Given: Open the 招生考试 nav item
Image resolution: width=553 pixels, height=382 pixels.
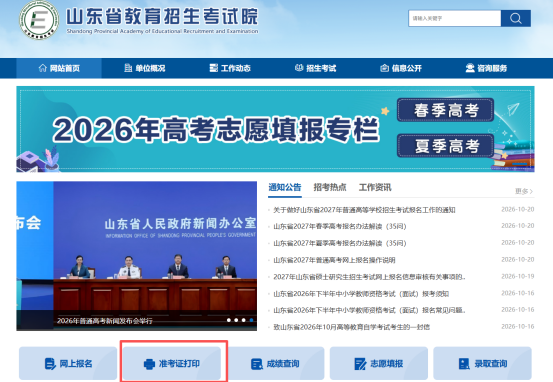Looking at the screenshot, I should pyautogui.click(x=316, y=68).
